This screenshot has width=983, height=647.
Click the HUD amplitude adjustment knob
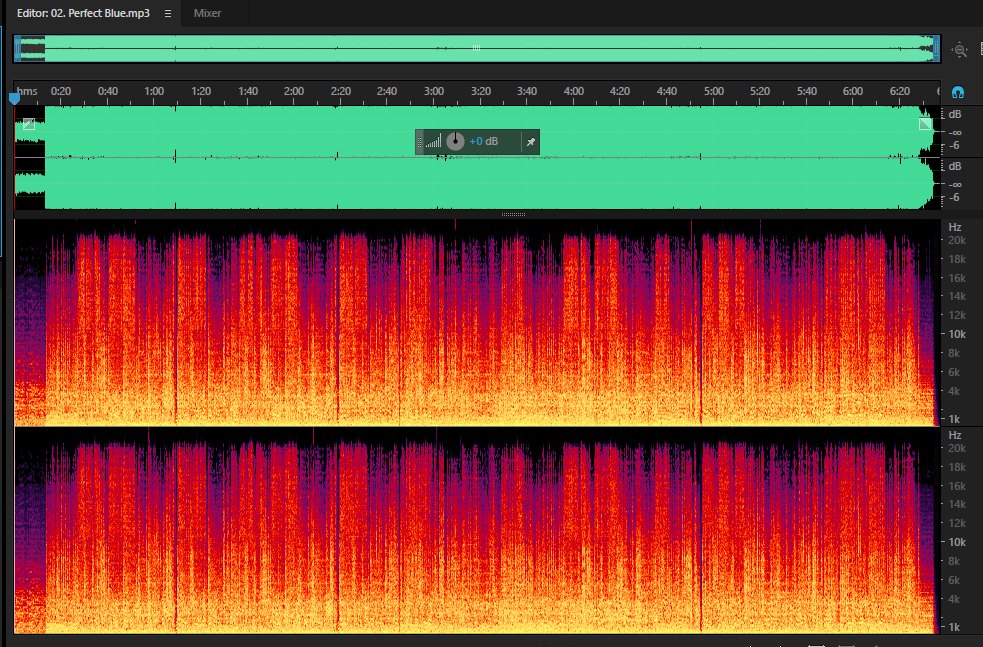455,142
